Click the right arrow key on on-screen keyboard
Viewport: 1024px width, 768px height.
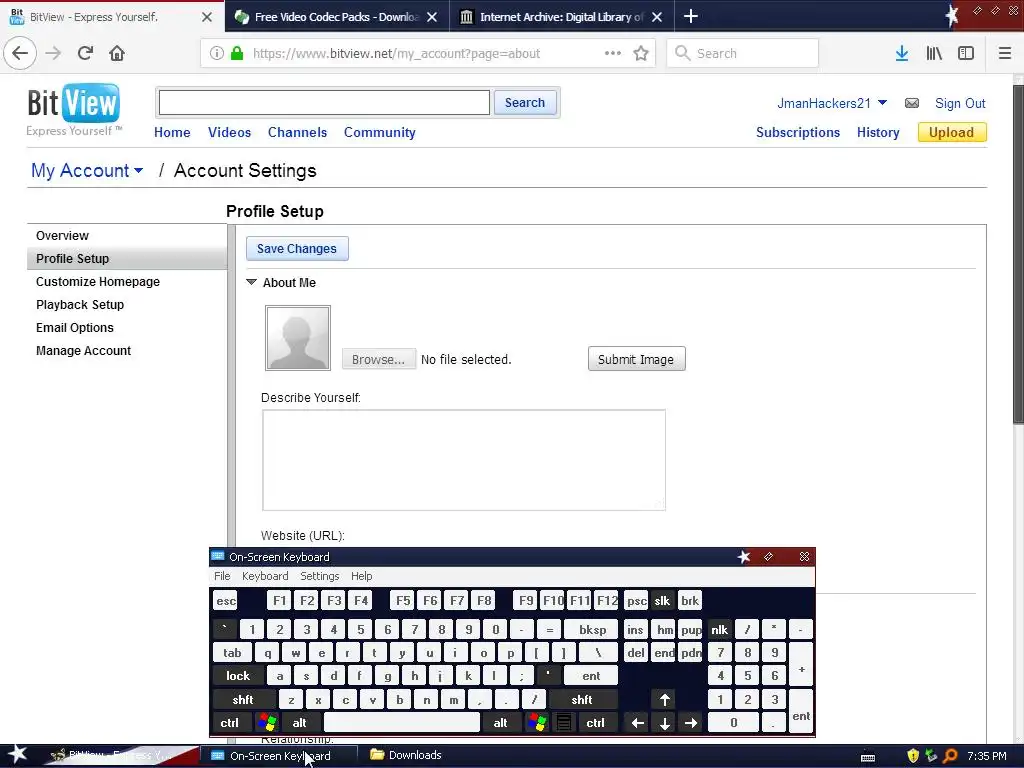point(690,723)
